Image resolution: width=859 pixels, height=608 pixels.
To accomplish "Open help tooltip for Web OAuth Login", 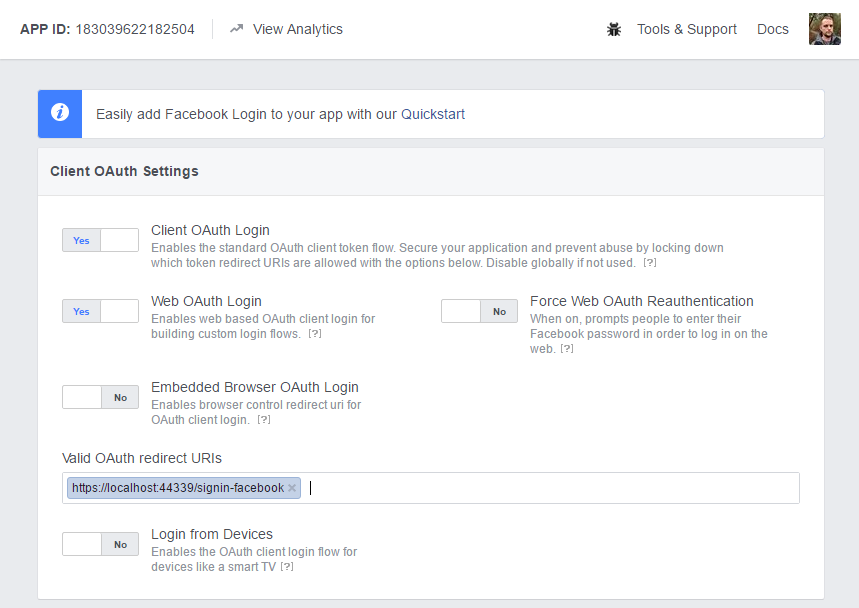I will 315,334.
